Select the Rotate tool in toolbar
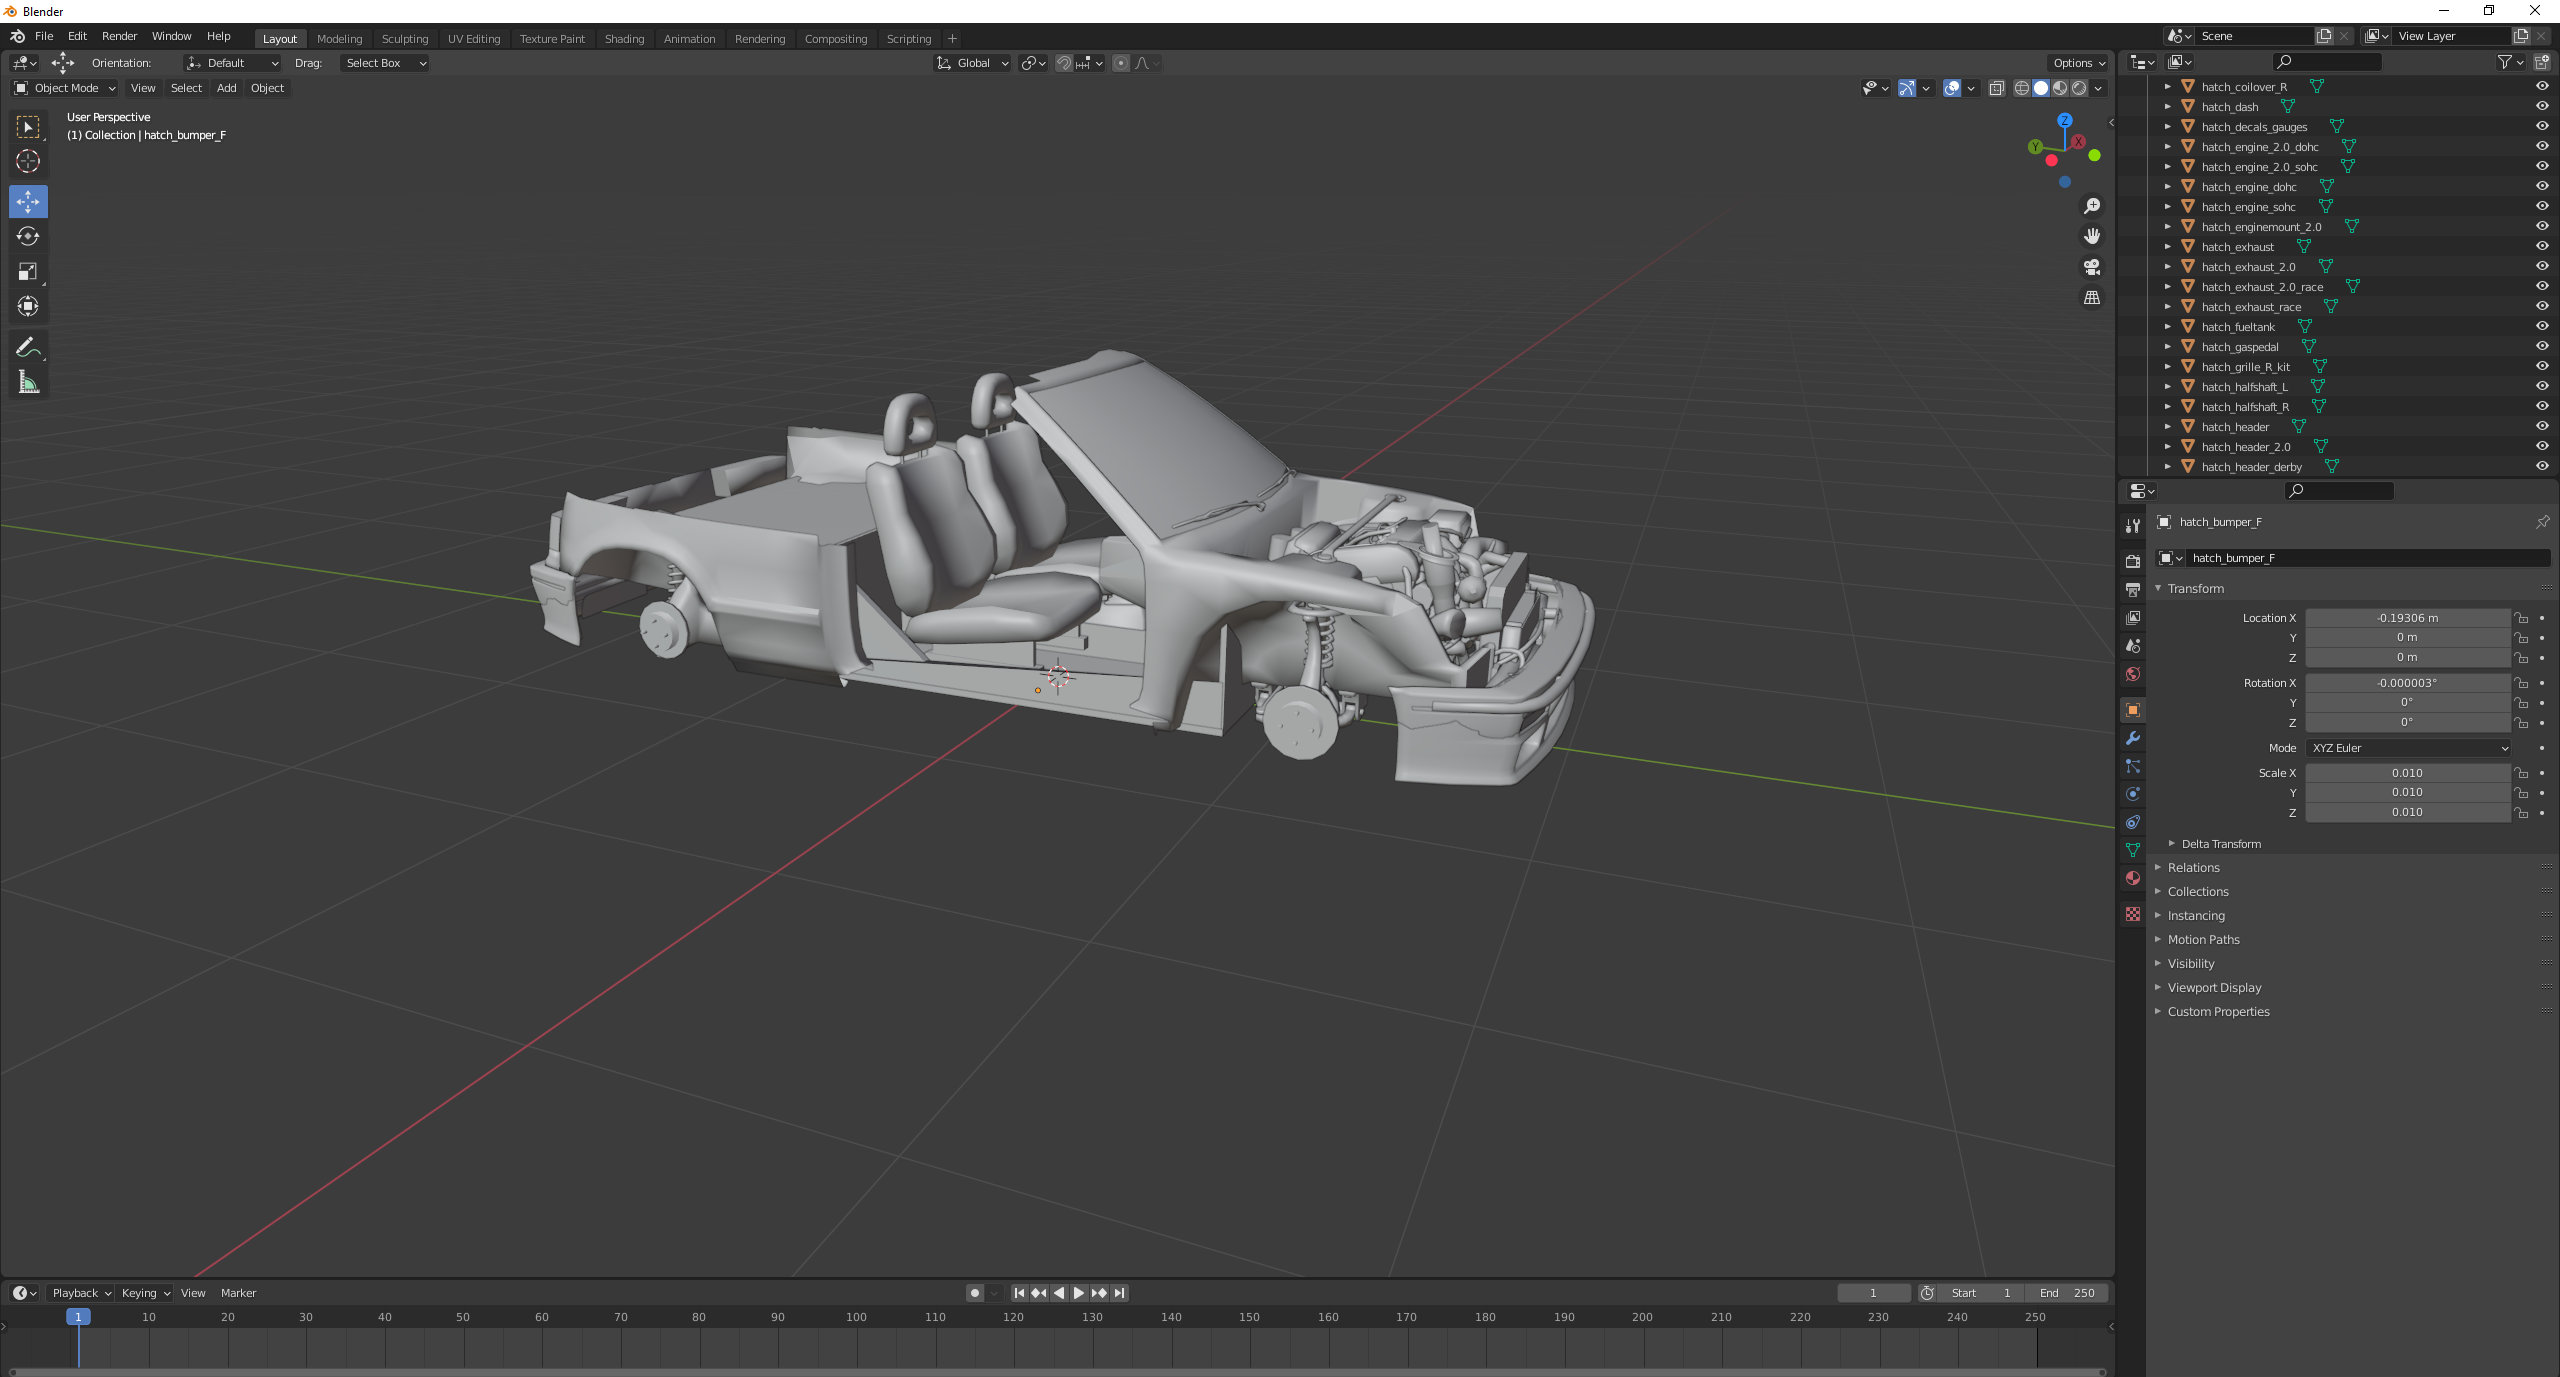2560x1377 pixels. click(x=28, y=236)
